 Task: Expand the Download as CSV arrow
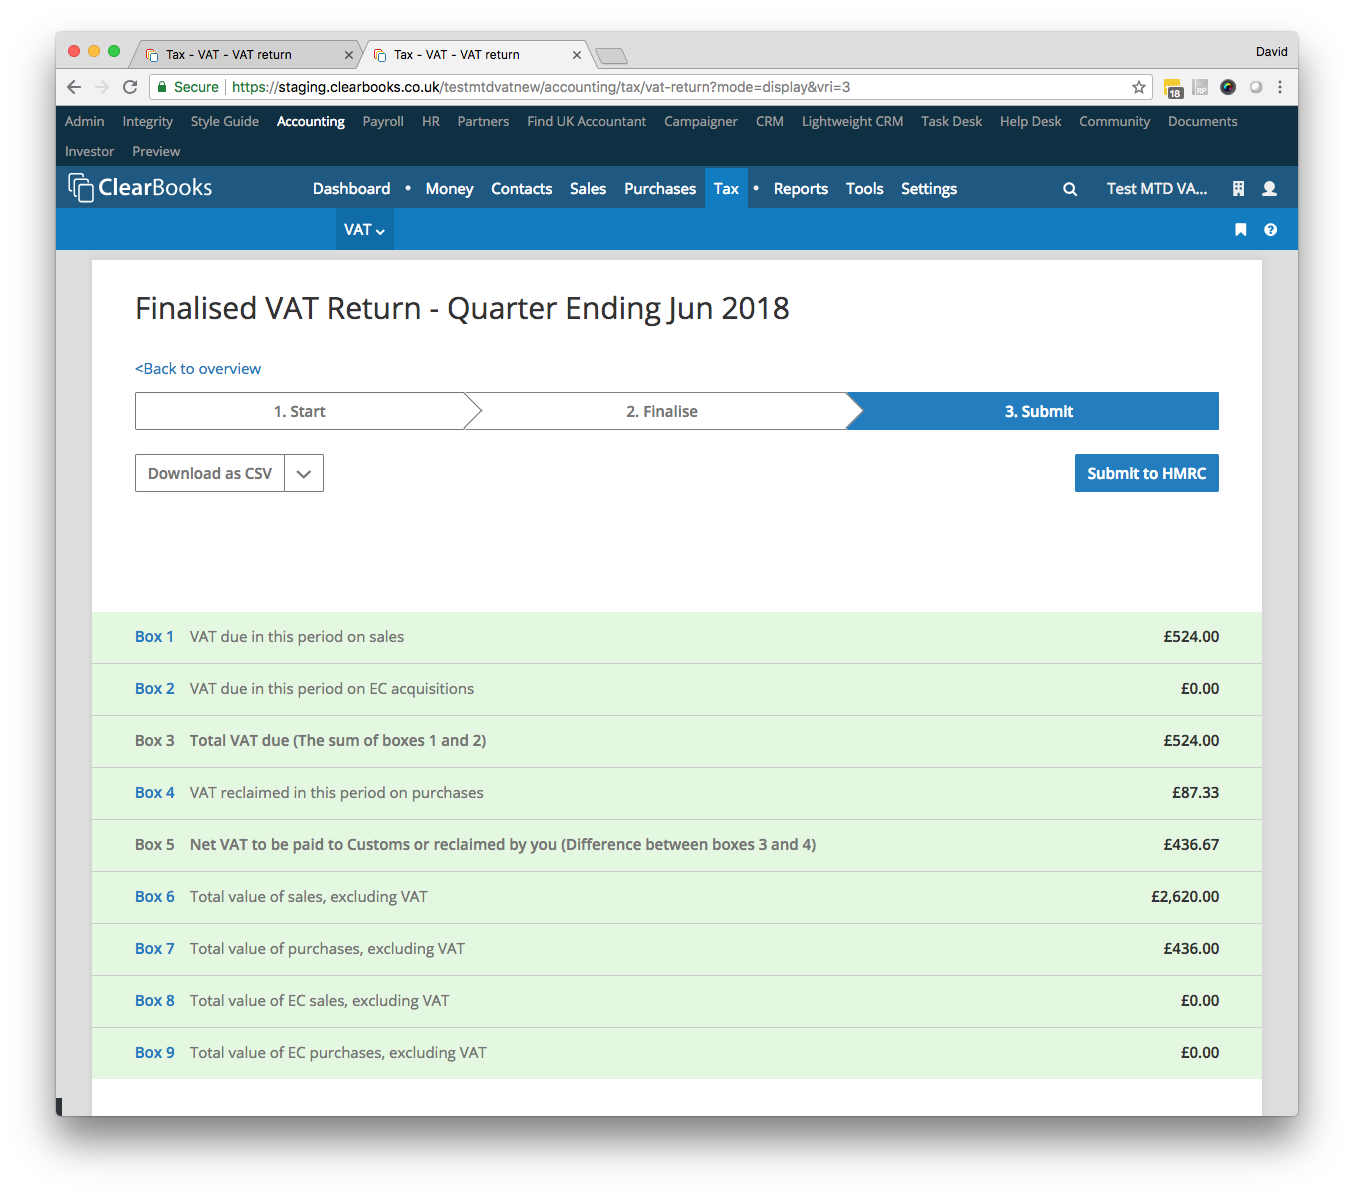tap(304, 473)
